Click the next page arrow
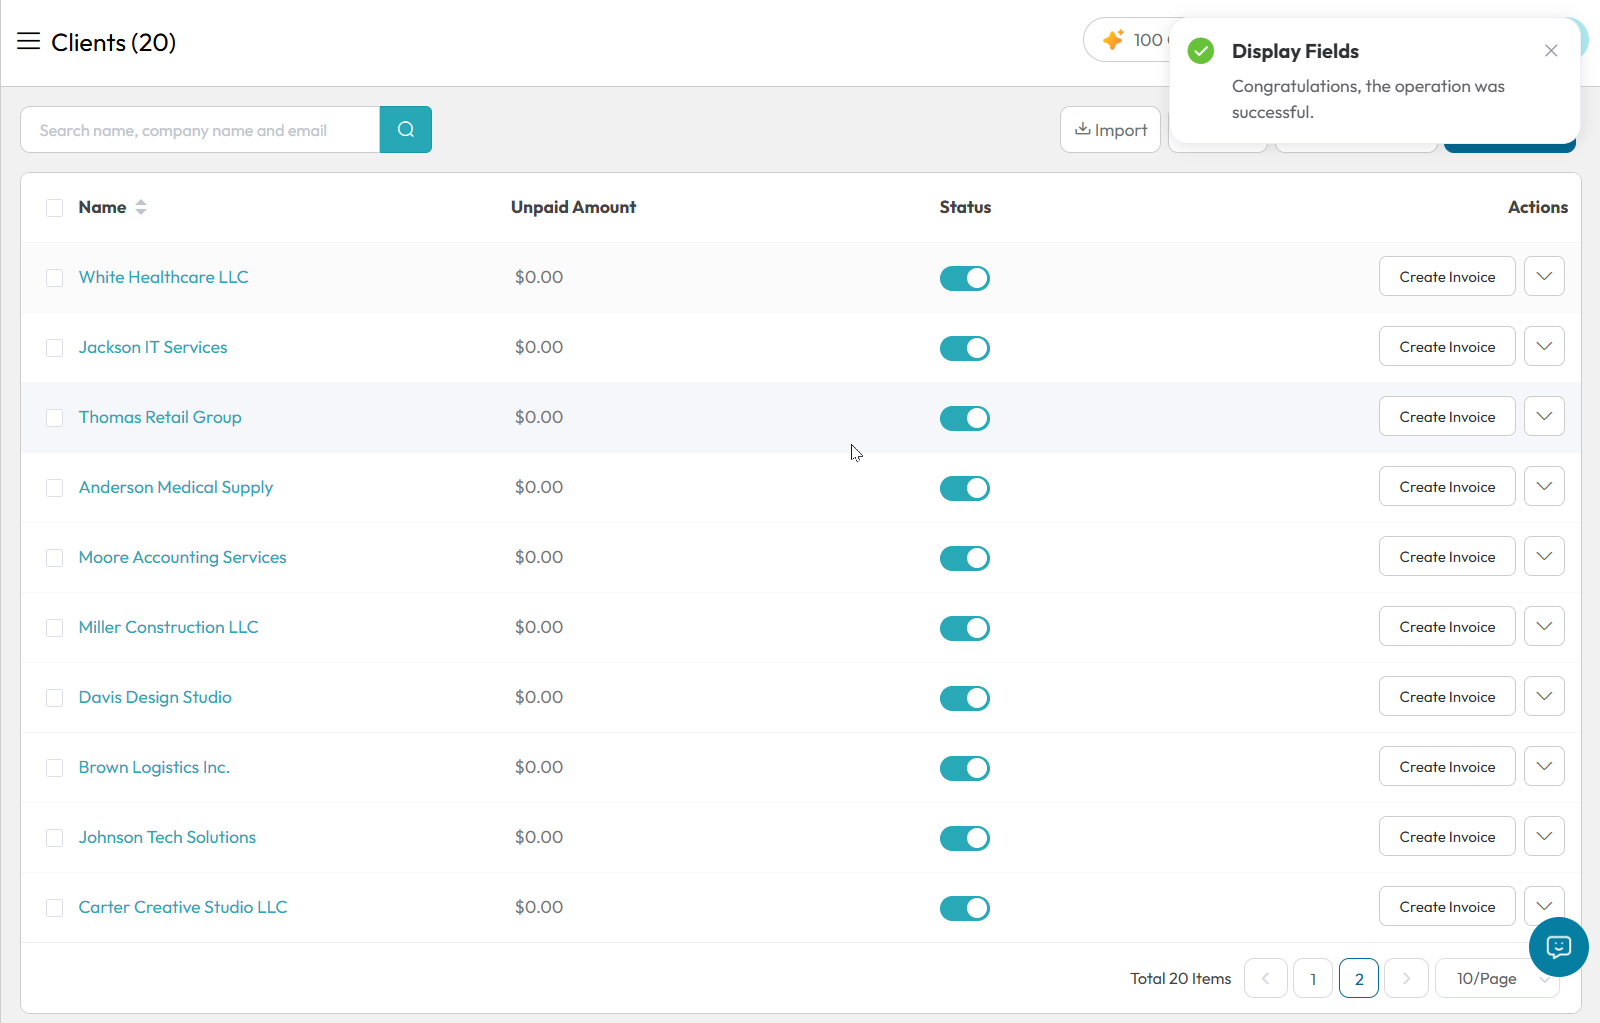Image resolution: width=1600 pixels, height=1023 pixels. point(1406,978)
